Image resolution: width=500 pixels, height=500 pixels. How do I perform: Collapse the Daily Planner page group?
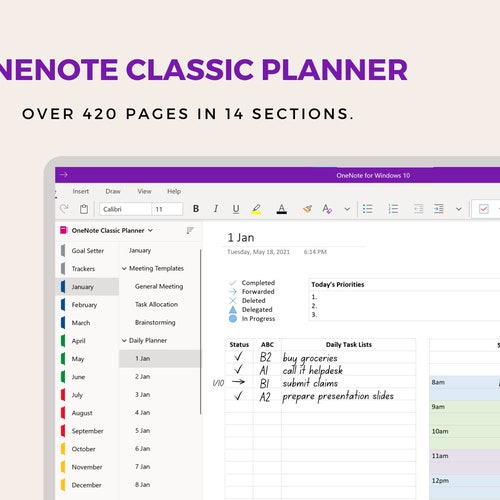pos(124,340)
